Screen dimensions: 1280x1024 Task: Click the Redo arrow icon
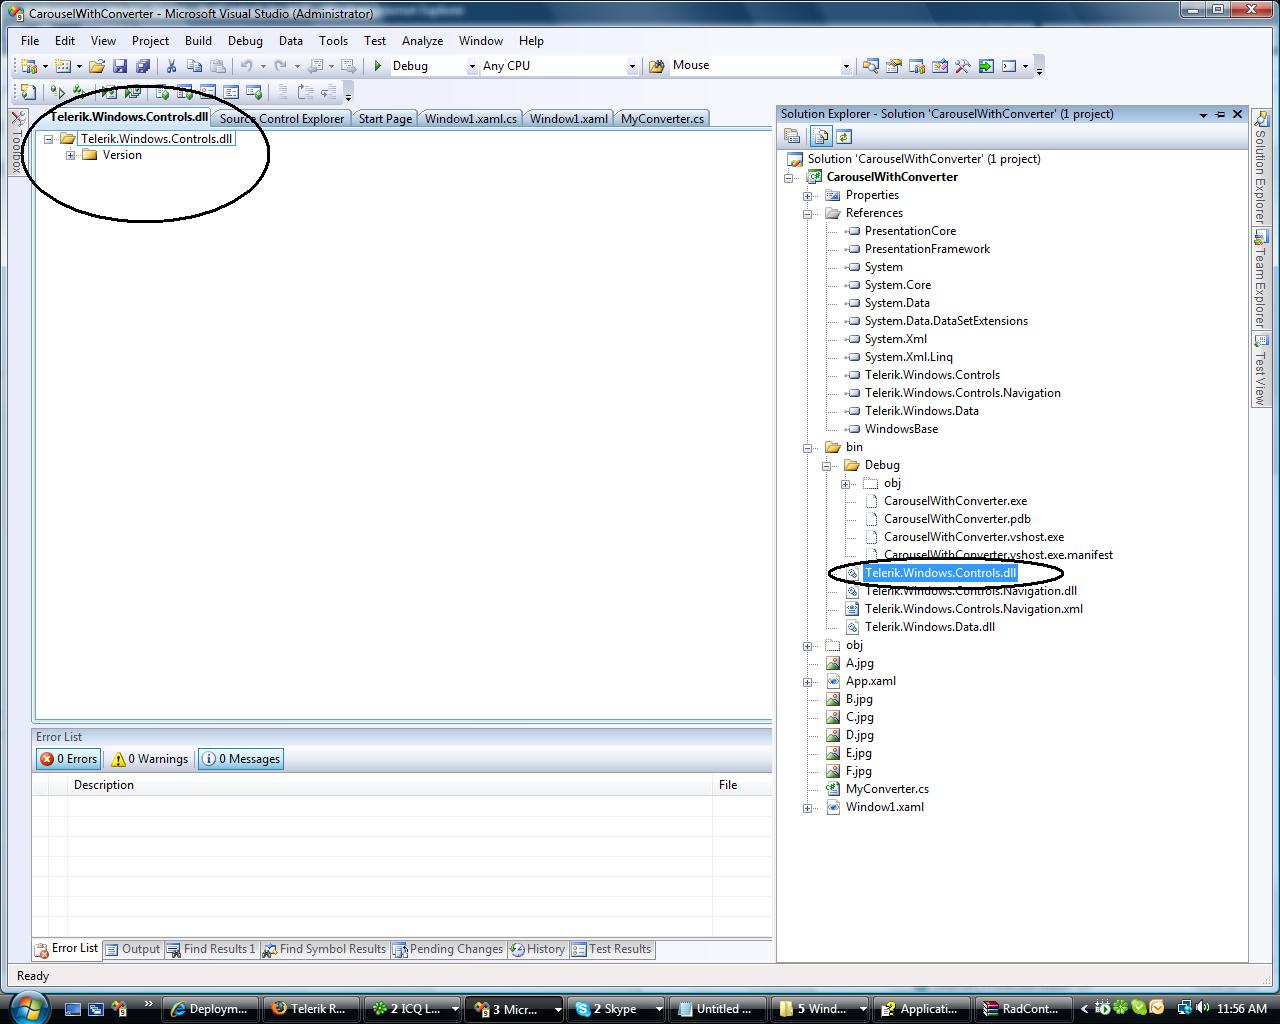point(281,66)
